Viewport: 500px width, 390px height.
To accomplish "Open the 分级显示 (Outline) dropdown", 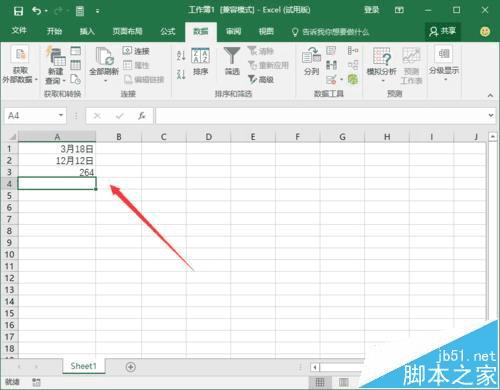I will pos(444,63).
